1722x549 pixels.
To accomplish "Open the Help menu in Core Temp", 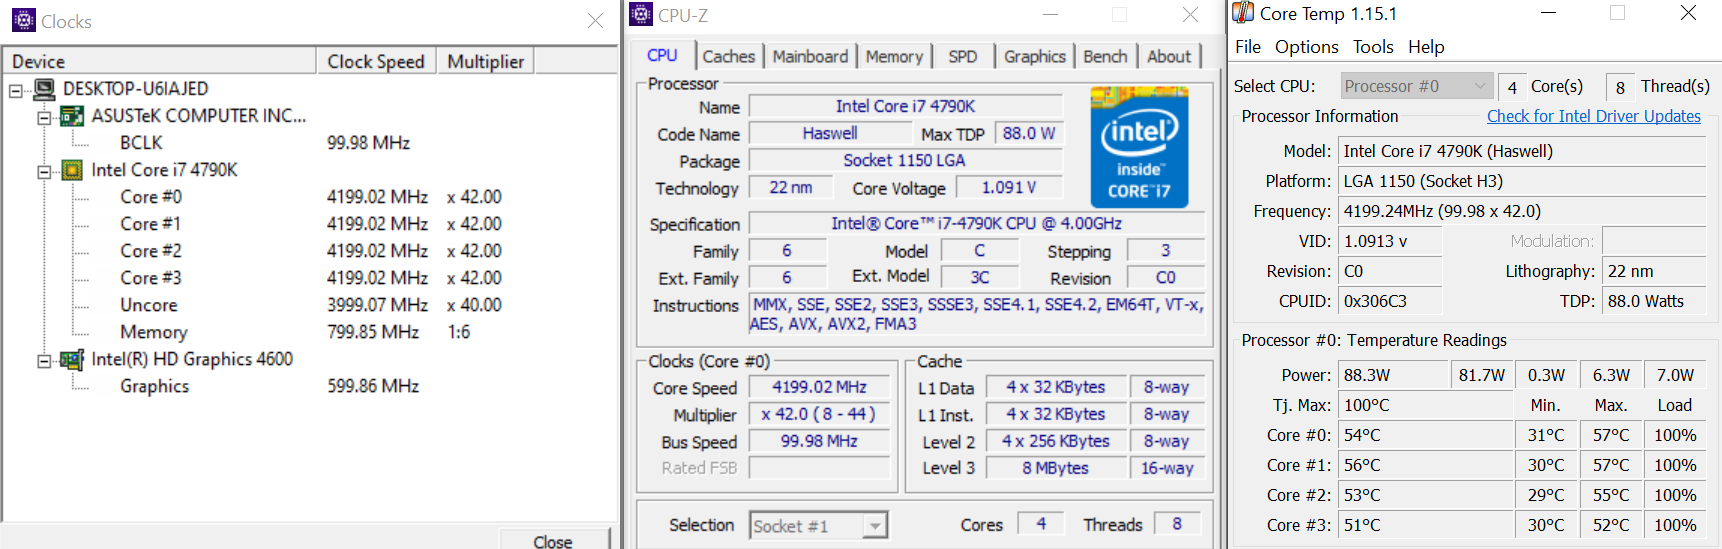I will [x=1426, y=47].
